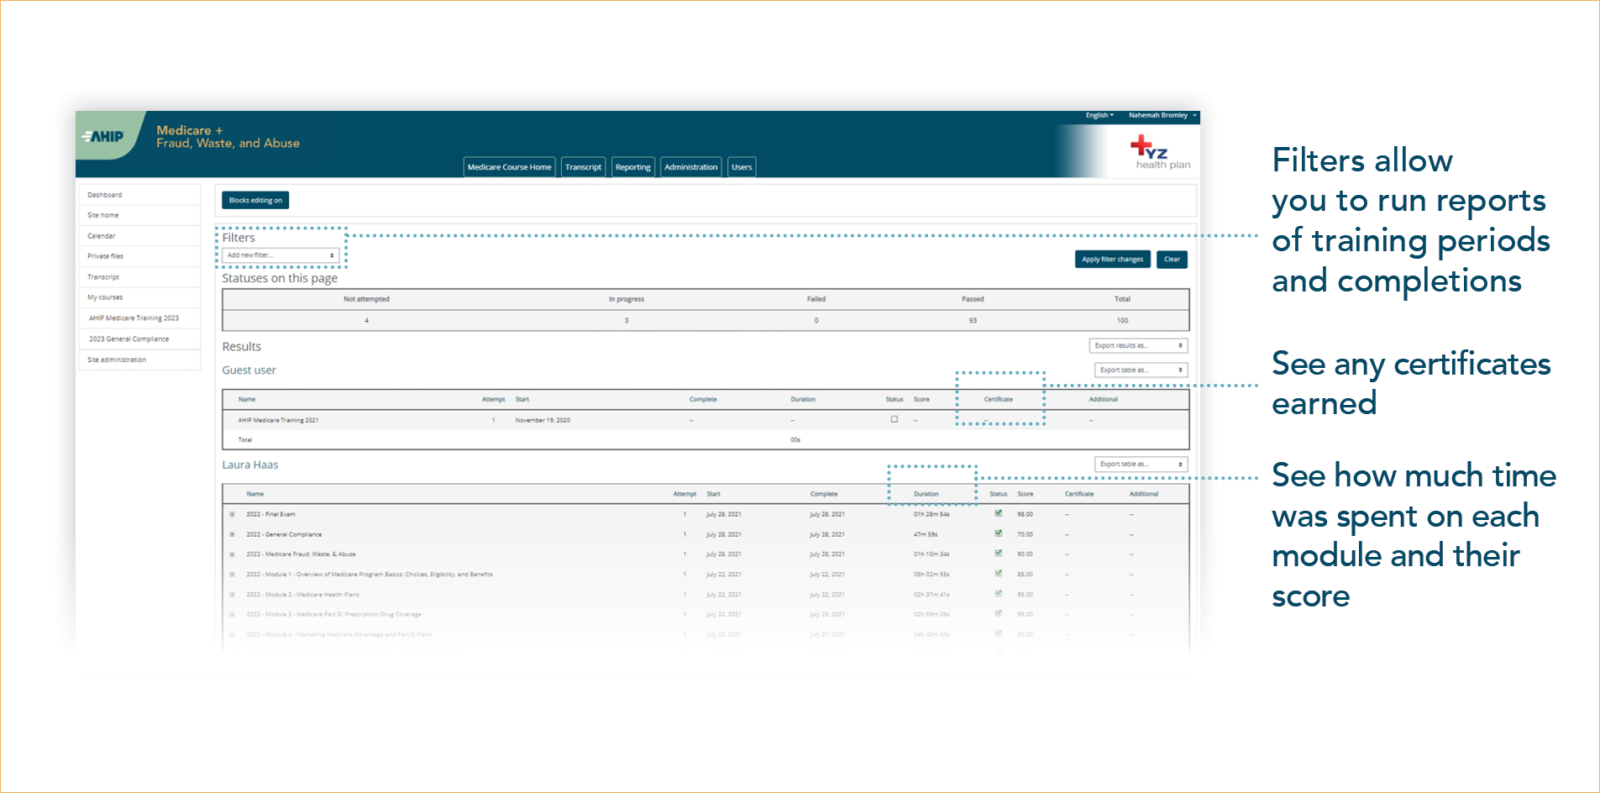Image resolution: width=1600 pixels, height=793 pixels.
Task: Switch to the Reporting tab
Action: (x=633, y=167)
